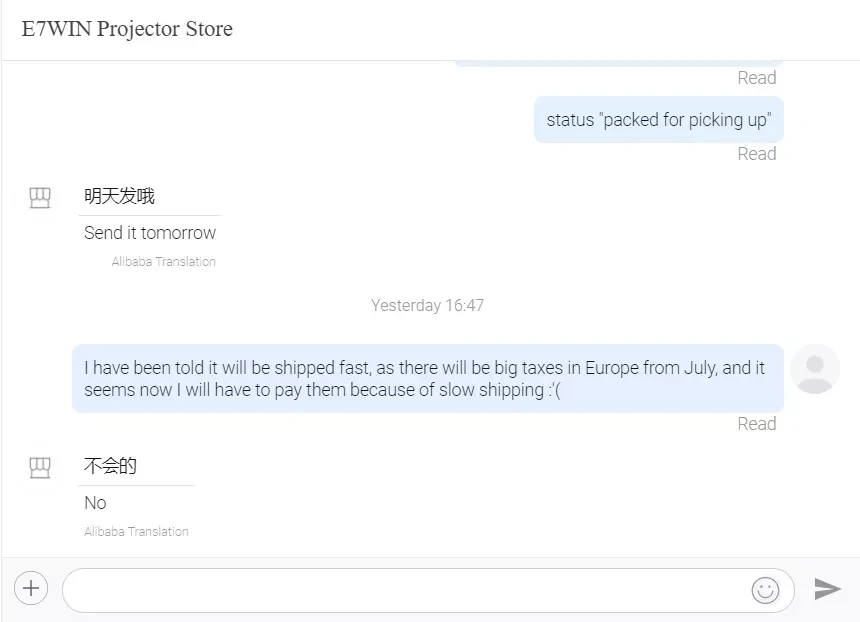This screenshot has height=622, width=860.
Task: Click the long message about Europe taxes
Action: [x=427, y=379]
